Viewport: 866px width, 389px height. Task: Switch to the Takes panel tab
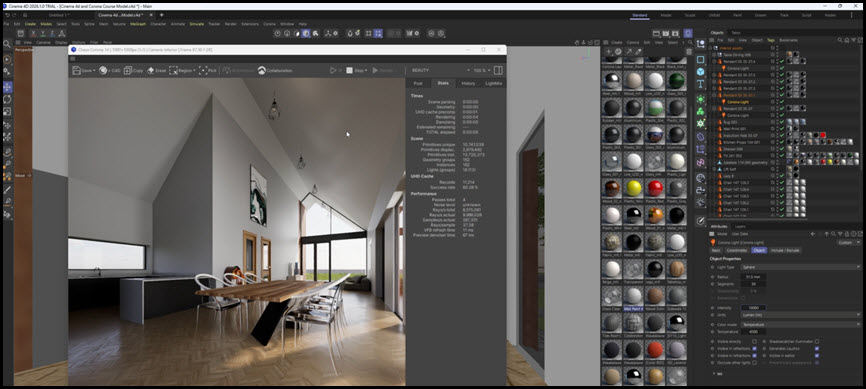pyautogui.click(x=736, y=33)
